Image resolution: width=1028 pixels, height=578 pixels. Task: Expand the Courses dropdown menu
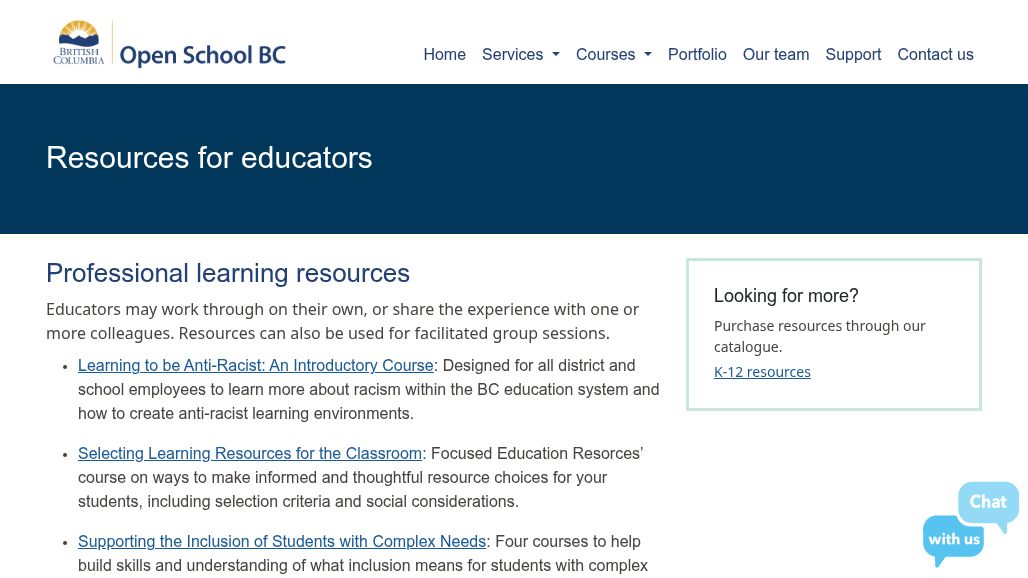pos(613,55)
